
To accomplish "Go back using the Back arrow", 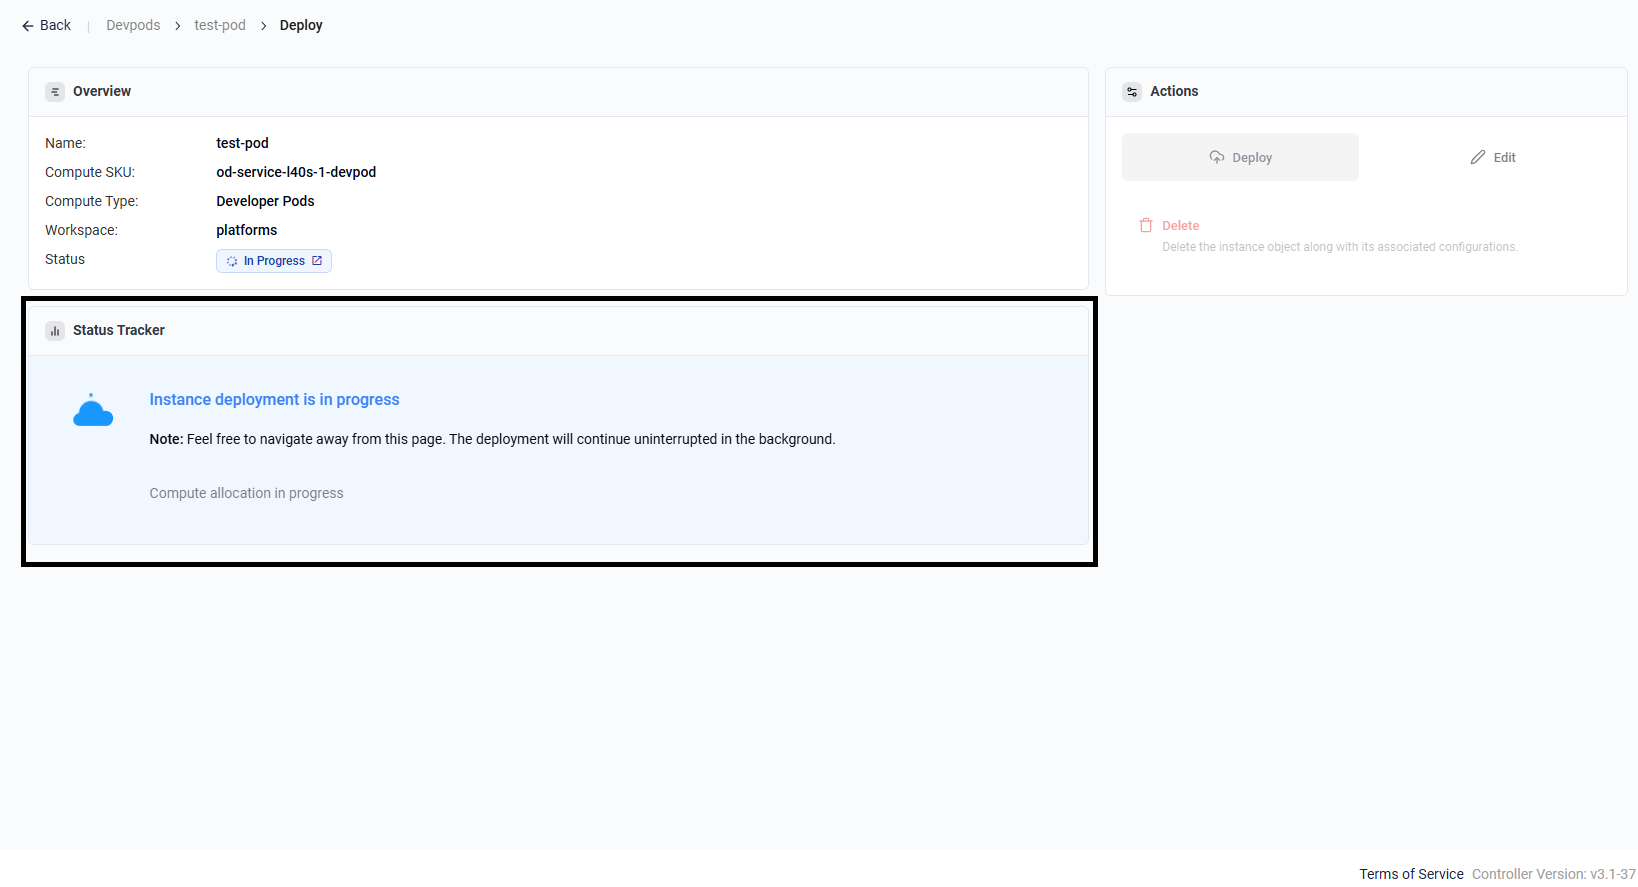I will point(46,25).
